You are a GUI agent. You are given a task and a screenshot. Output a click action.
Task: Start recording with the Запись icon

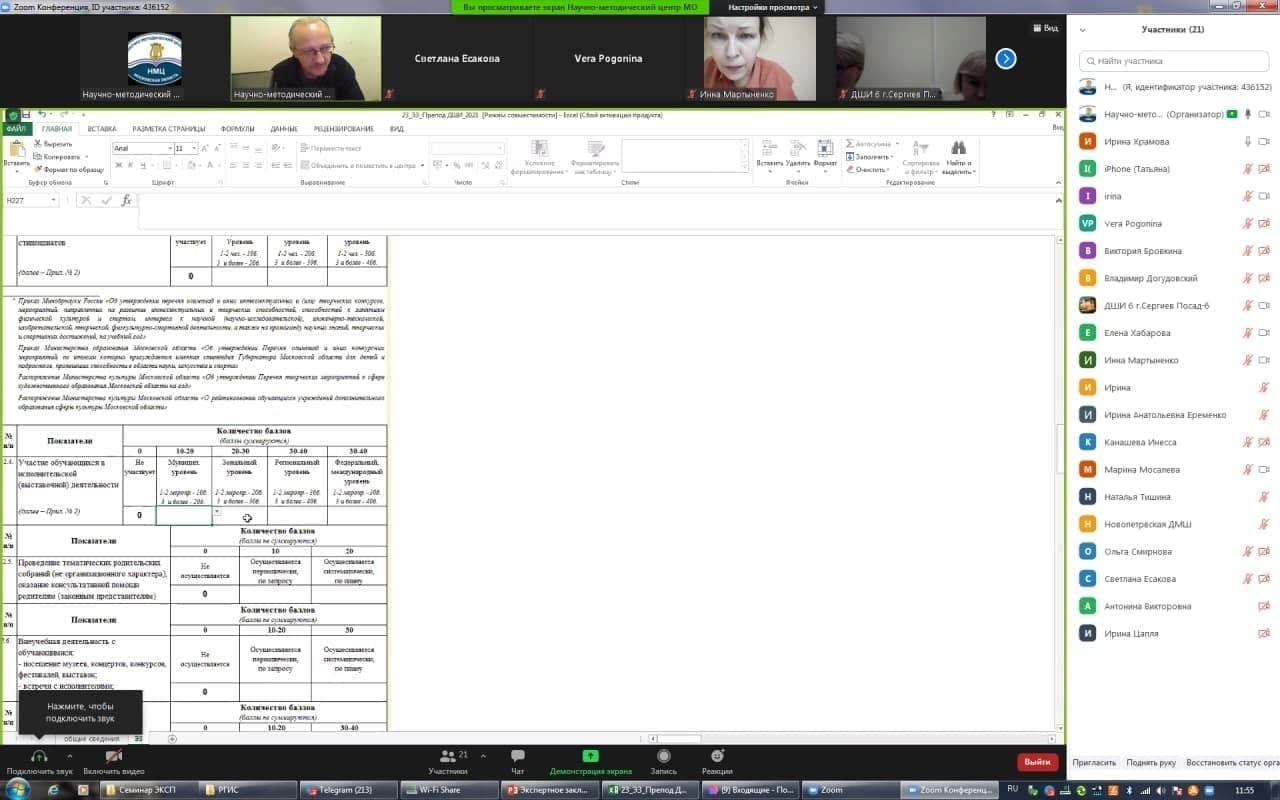pos(663,756)
